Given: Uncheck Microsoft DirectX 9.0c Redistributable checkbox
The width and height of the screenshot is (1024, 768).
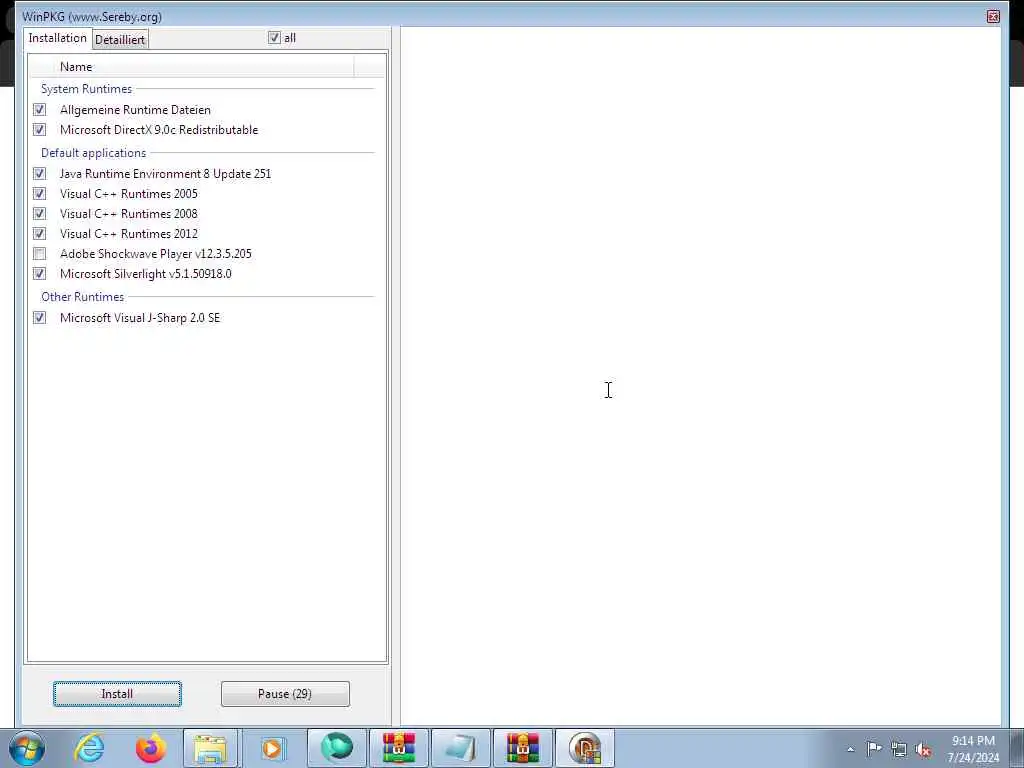Looking at the screenshot, I should point(40,130).
